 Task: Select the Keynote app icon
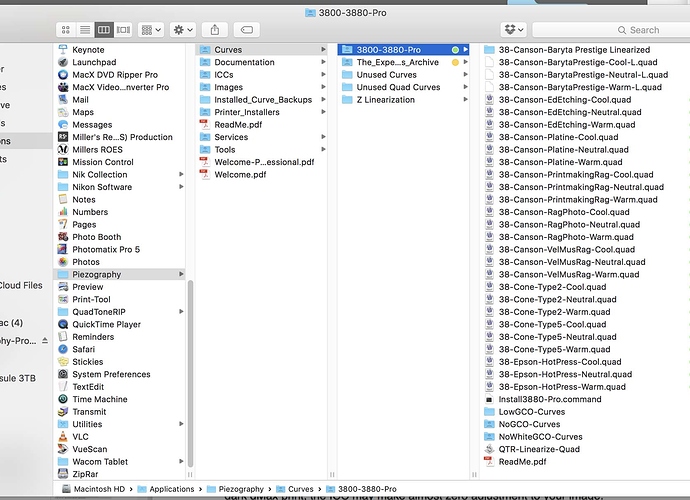click(63, 50)
